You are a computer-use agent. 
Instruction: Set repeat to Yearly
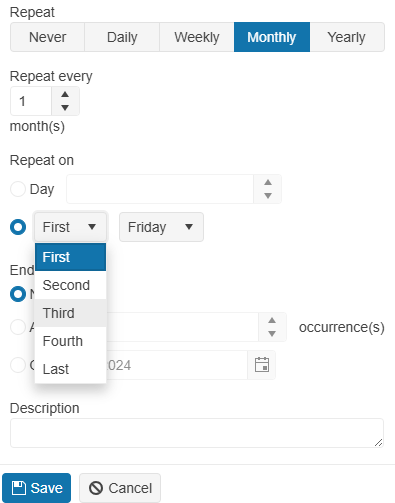point(347,37)
